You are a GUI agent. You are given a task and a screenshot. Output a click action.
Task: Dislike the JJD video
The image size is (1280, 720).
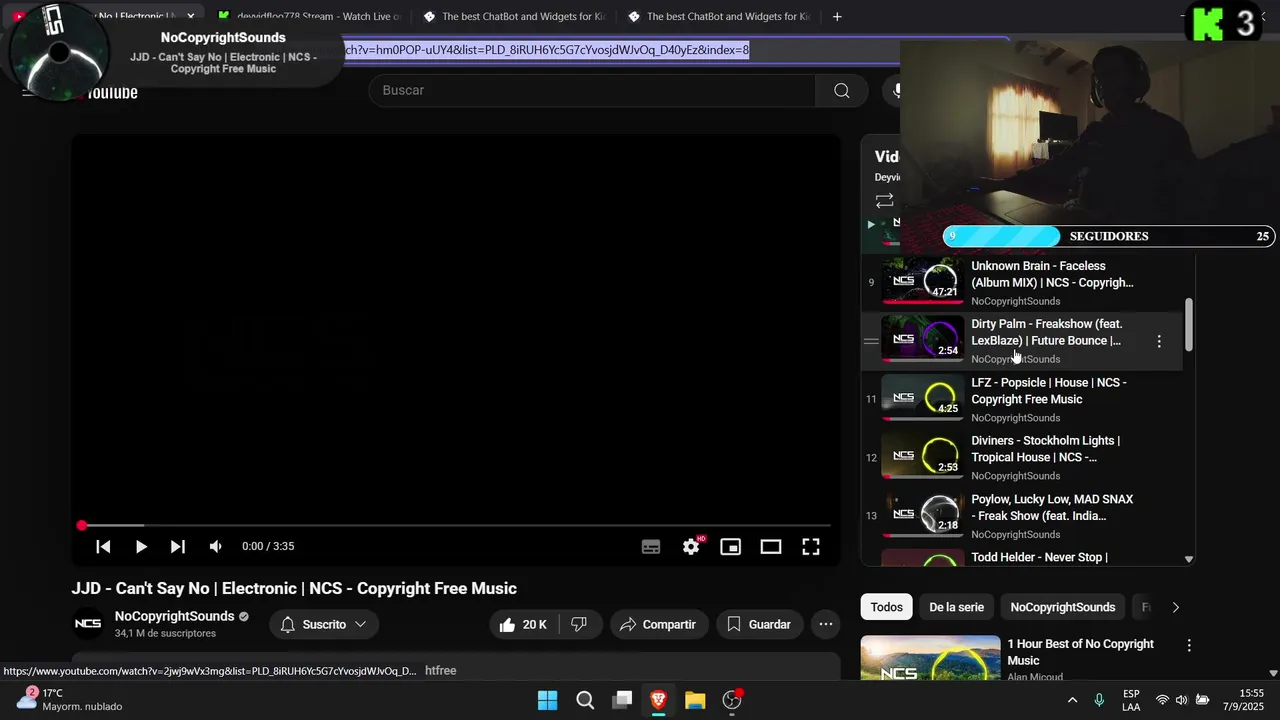coord(579,624)
